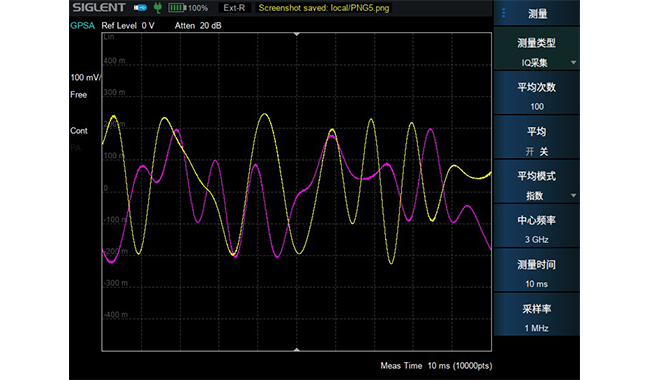650x380 pixels.
Task: Click the Cont sweep mode label
Action: coord(79,131)
